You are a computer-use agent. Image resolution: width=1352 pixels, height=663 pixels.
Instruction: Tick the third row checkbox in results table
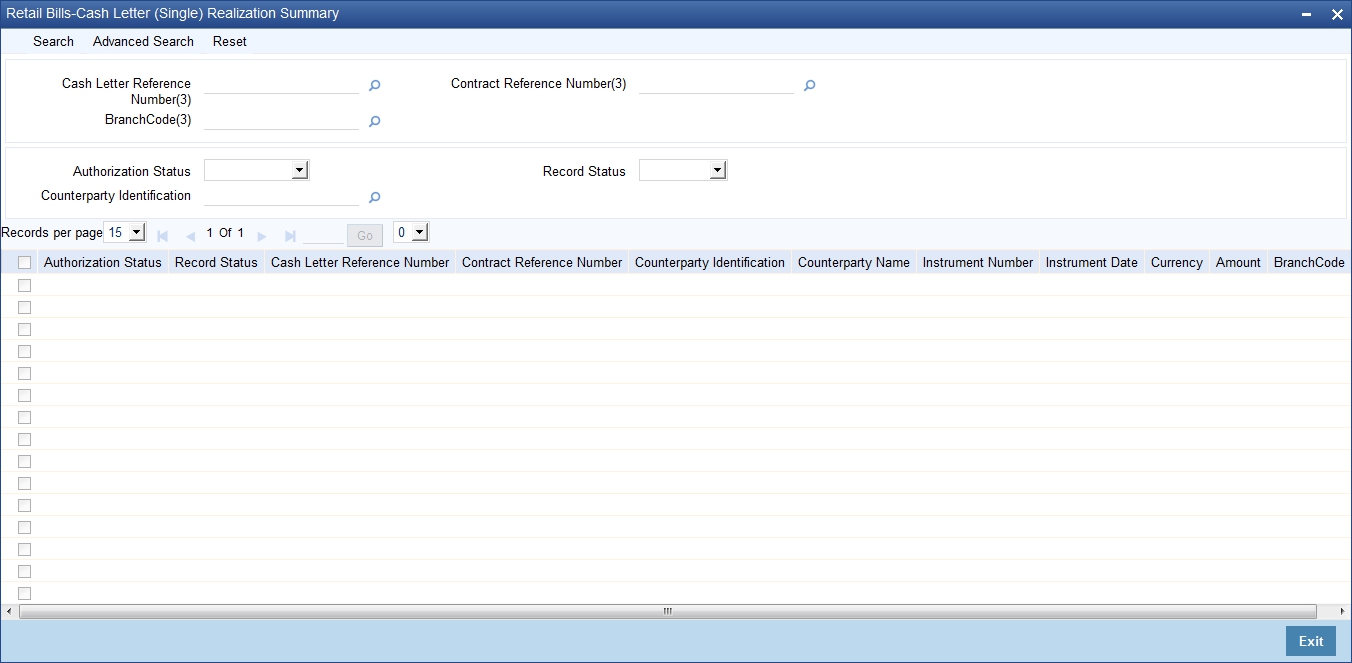25,329
